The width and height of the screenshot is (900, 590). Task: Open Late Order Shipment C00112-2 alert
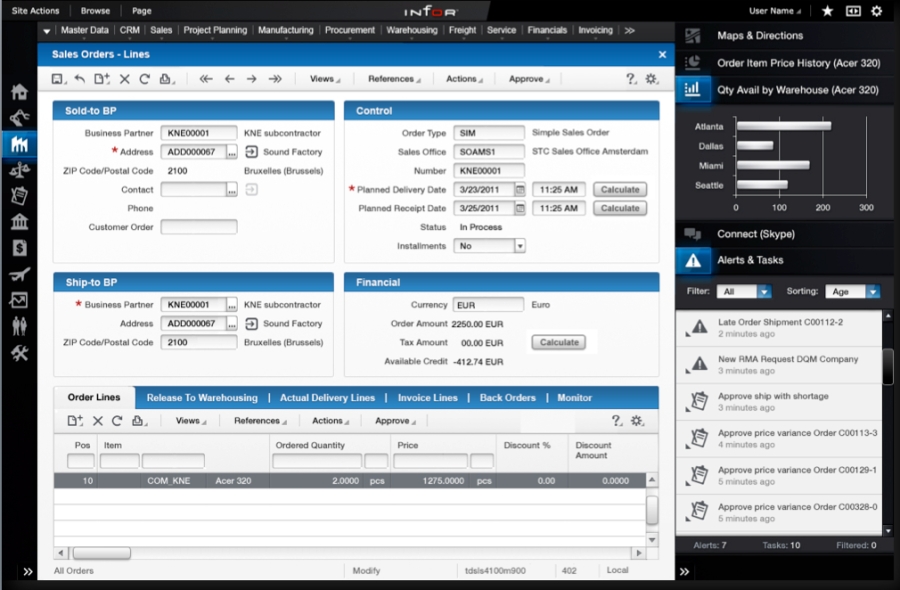(x=779, y=328)
